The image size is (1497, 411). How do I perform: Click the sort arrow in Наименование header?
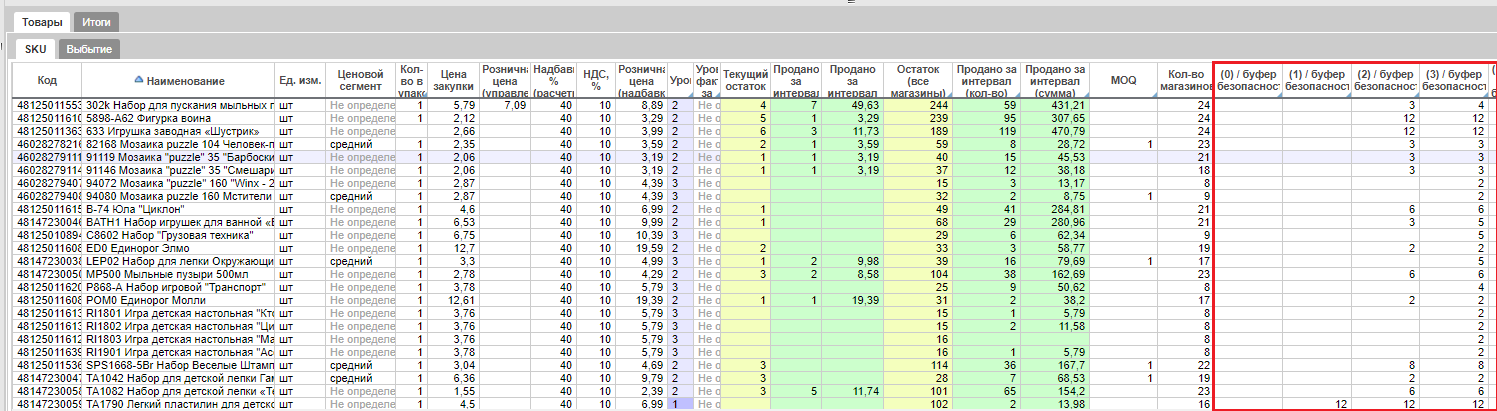[138, 80]
